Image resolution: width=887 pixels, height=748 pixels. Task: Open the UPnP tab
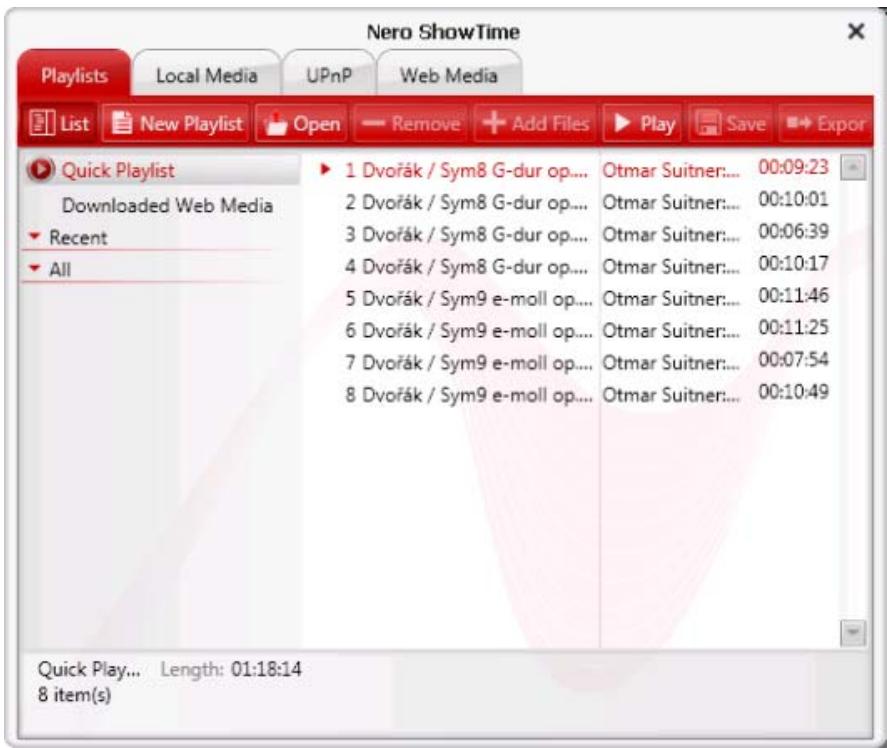pyautogui.click(x=329, y=75)
